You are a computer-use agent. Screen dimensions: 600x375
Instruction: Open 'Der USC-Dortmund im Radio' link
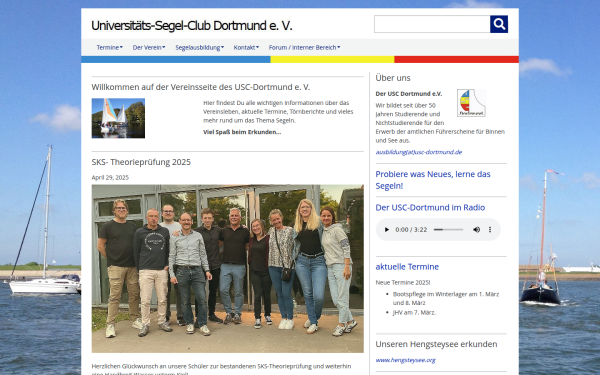(430, 207)
